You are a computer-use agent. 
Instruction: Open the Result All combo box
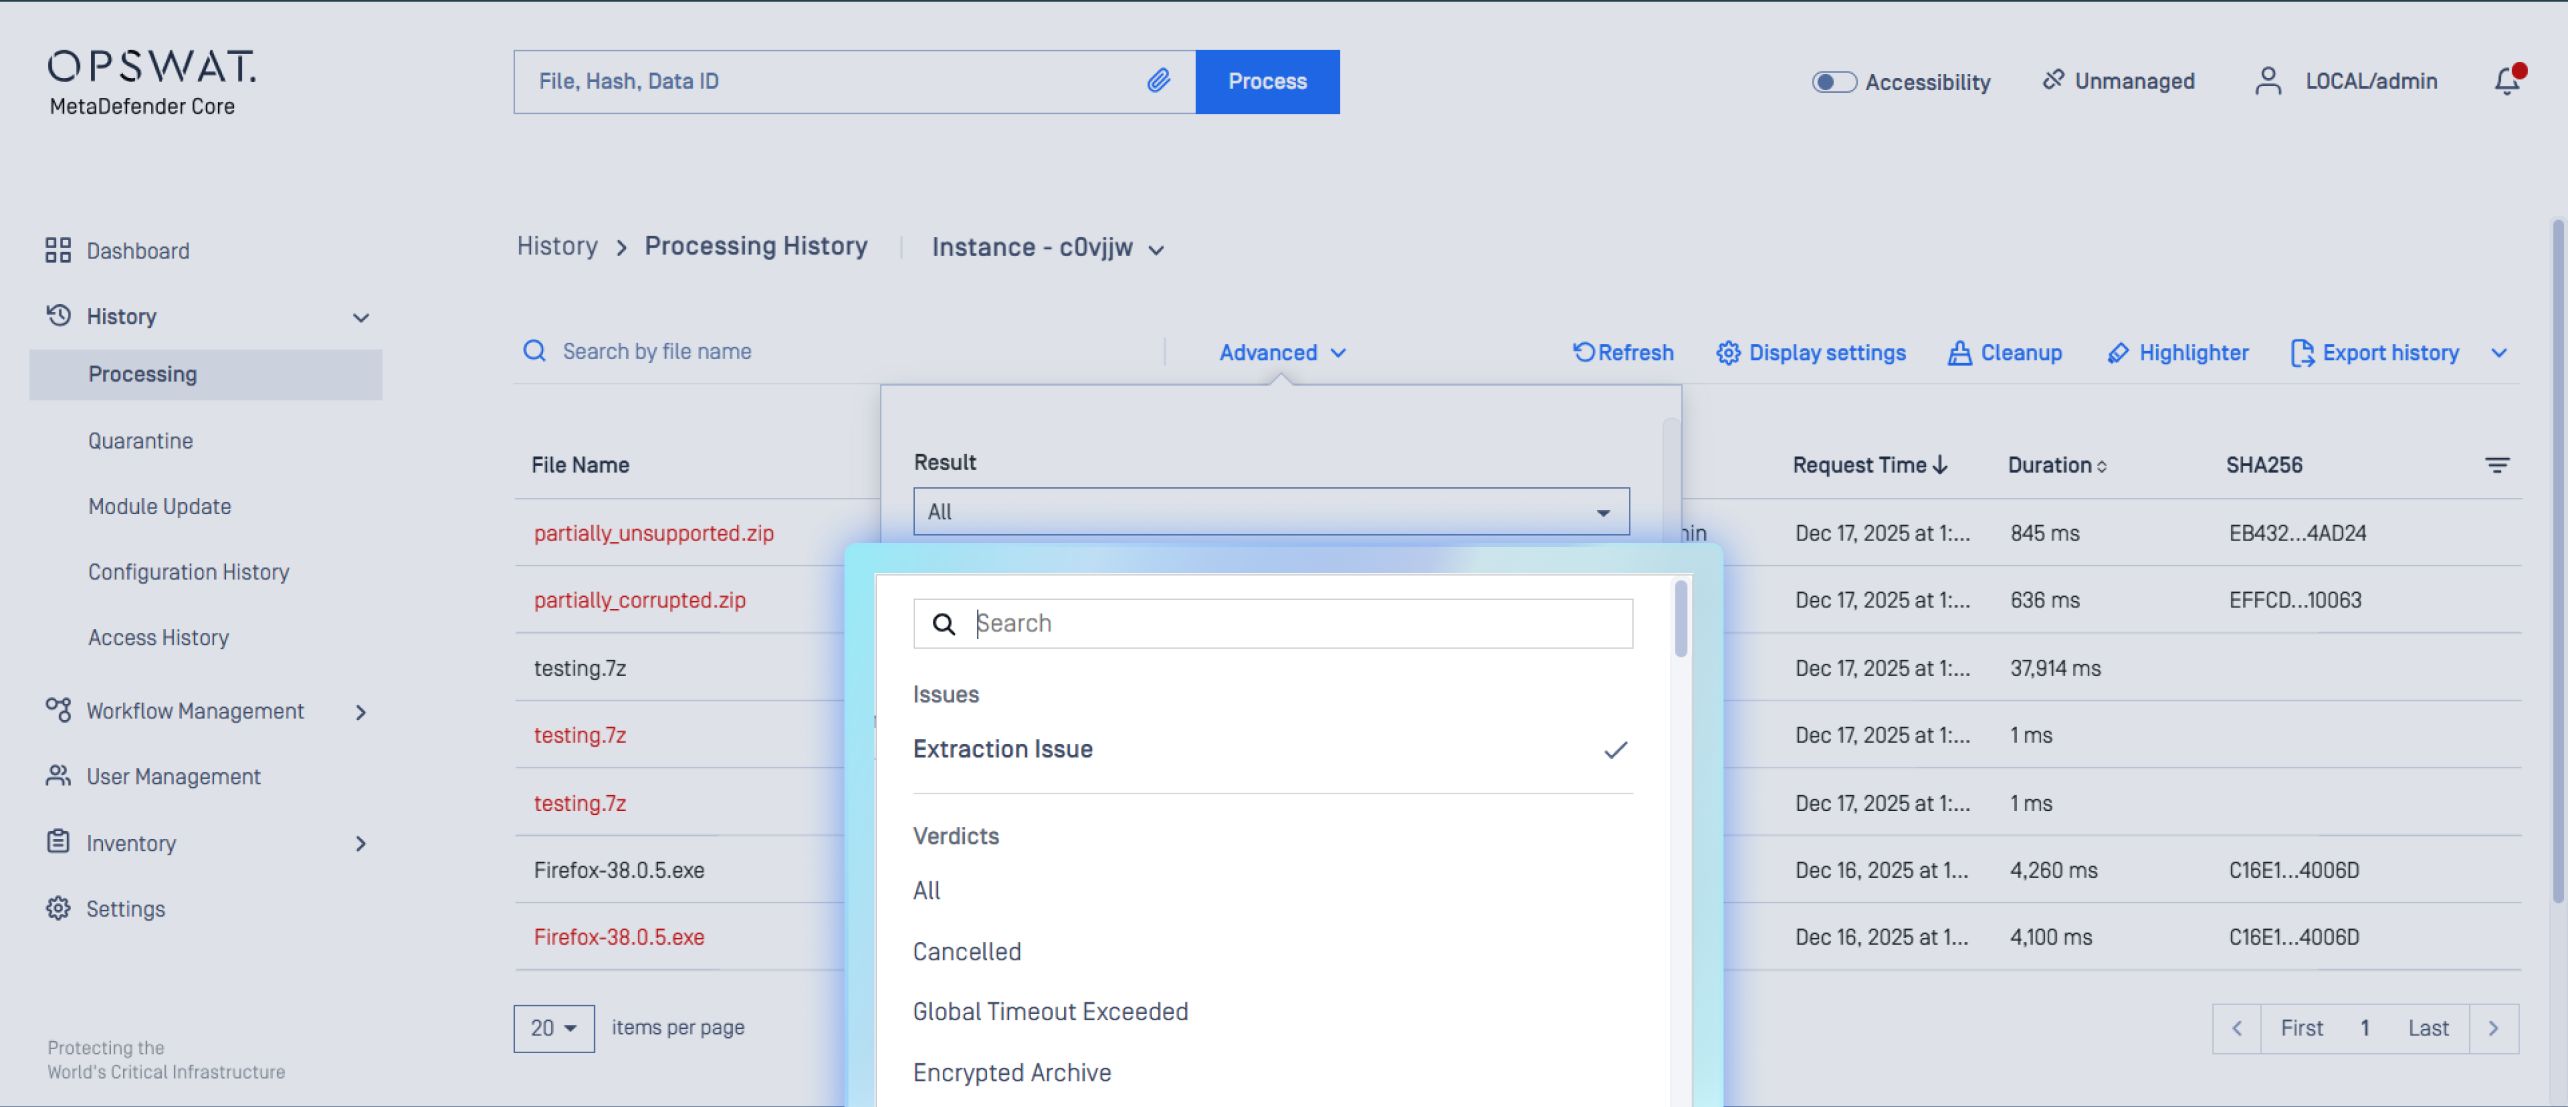point(1270,512)
